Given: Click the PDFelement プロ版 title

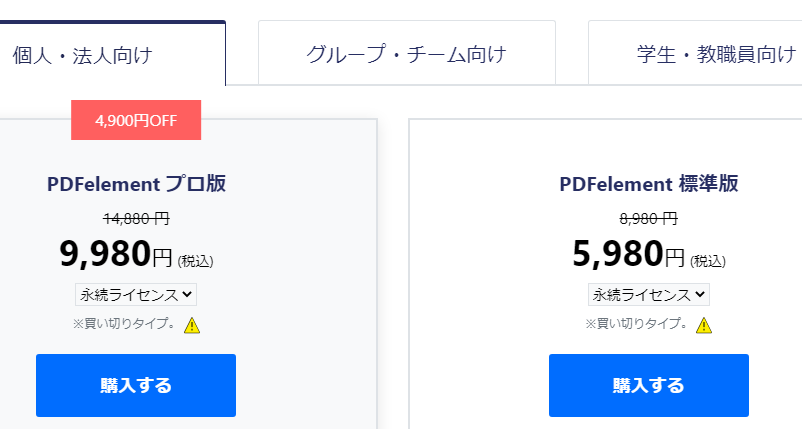Looking at the screenshot, I should pos(136,184).
